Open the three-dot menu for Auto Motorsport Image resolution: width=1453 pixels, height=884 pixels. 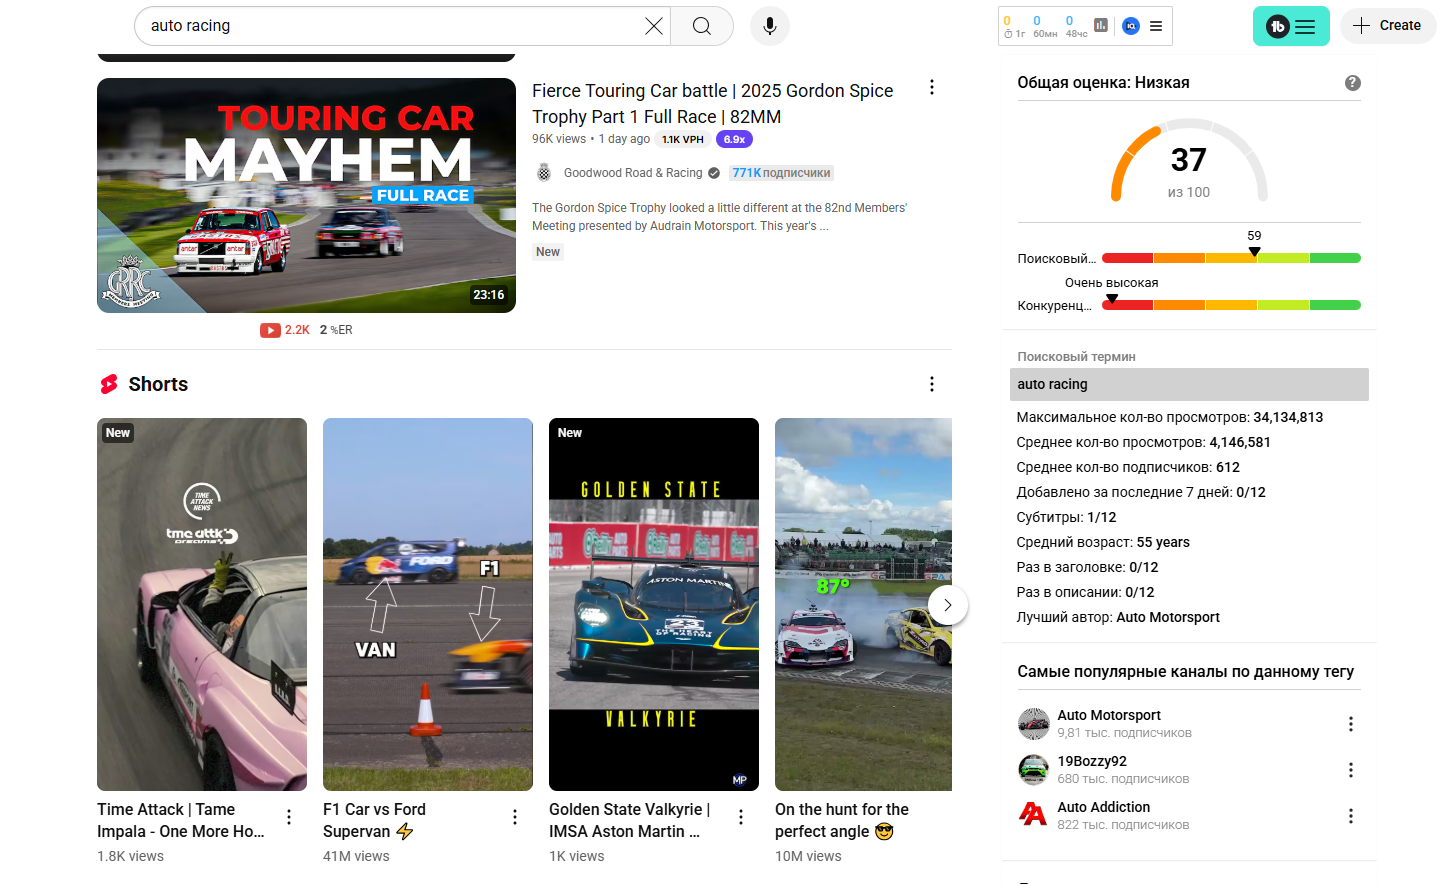(x=1351, y=724)
